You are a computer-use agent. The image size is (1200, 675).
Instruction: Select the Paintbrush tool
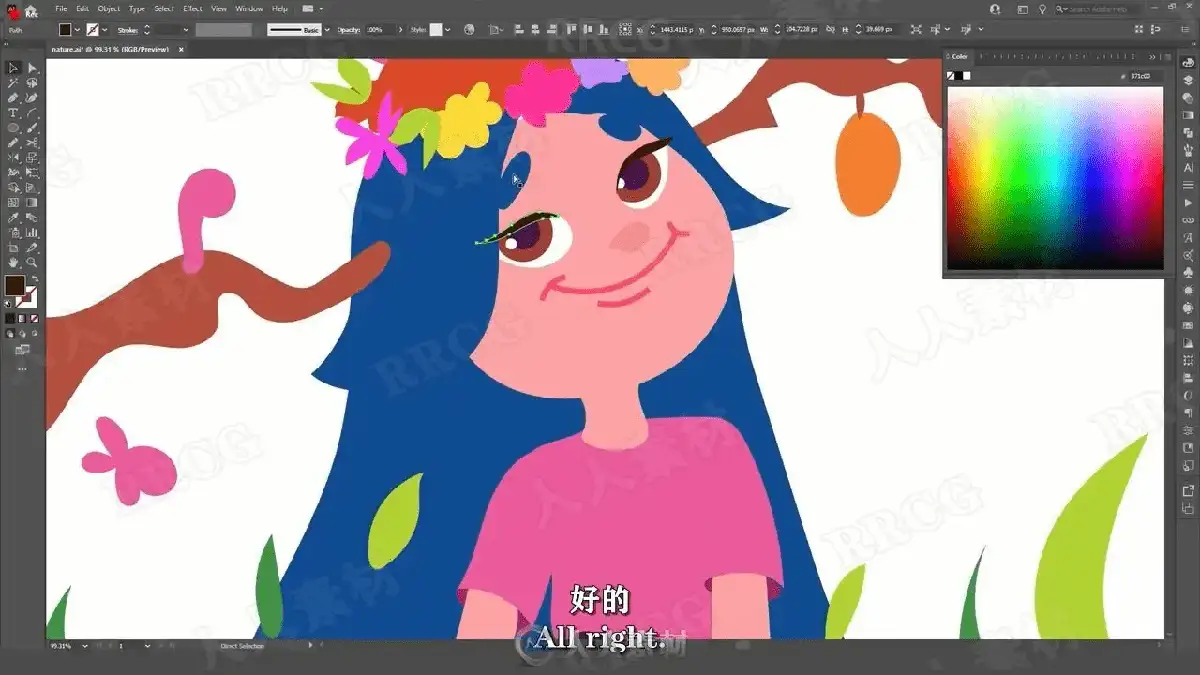click(32, 128)
